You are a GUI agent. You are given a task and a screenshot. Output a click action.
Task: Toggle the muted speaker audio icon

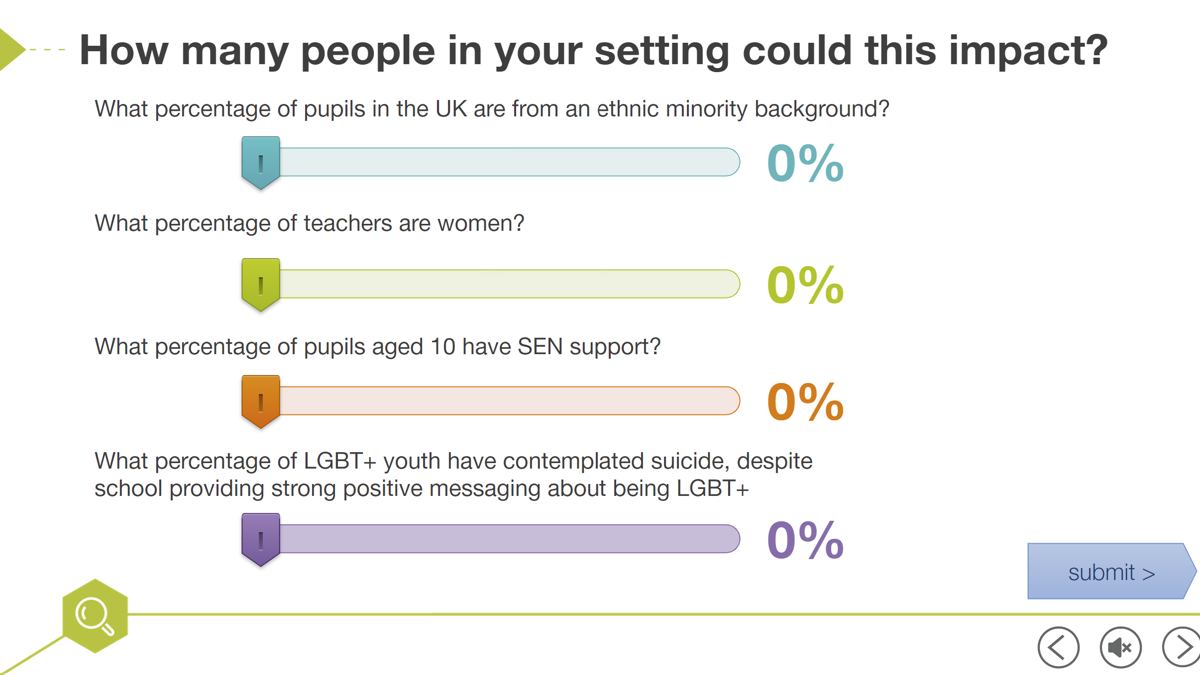(1121, 647)
